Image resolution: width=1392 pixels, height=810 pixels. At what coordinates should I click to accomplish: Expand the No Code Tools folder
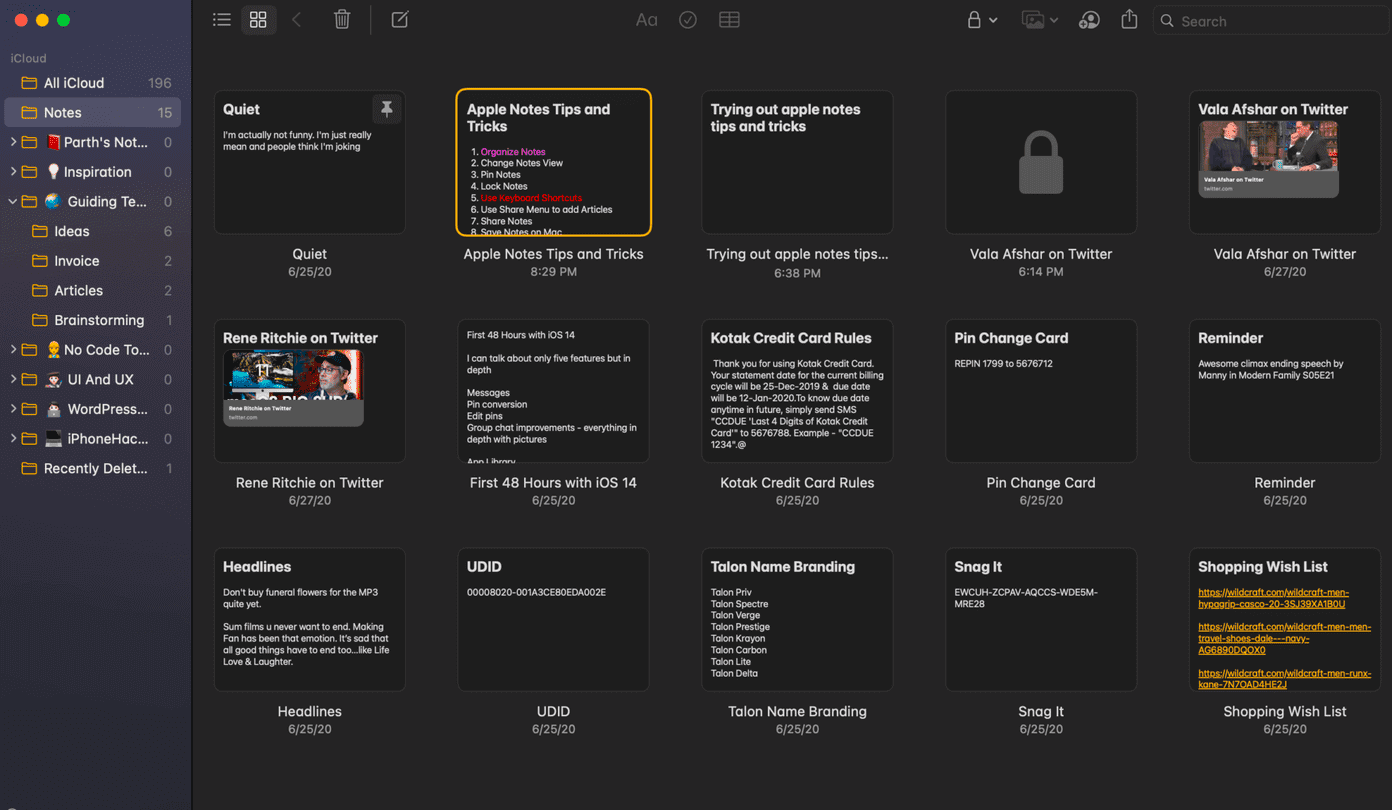coord(13,350)
